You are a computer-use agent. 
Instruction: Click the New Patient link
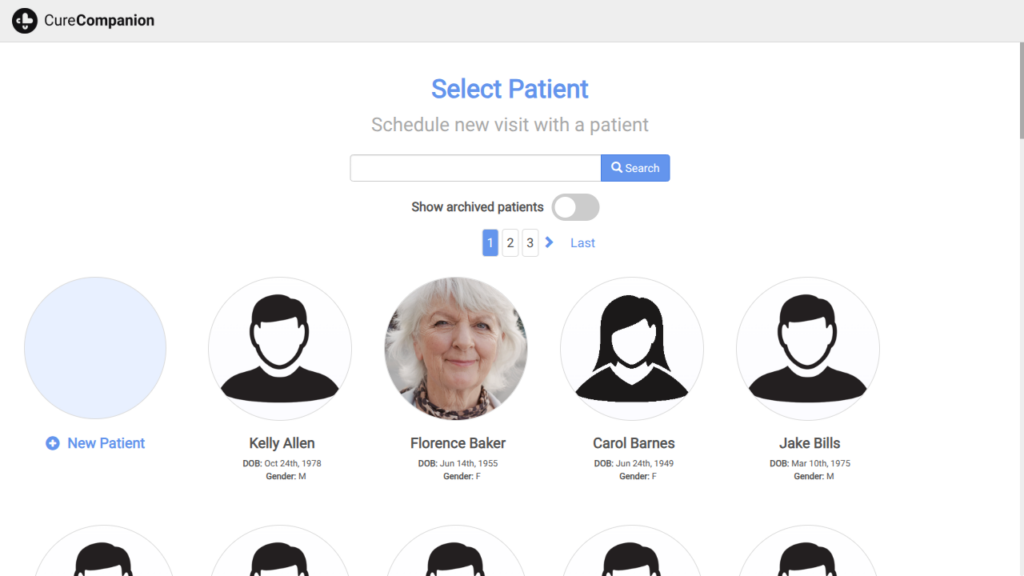(106, 443)
